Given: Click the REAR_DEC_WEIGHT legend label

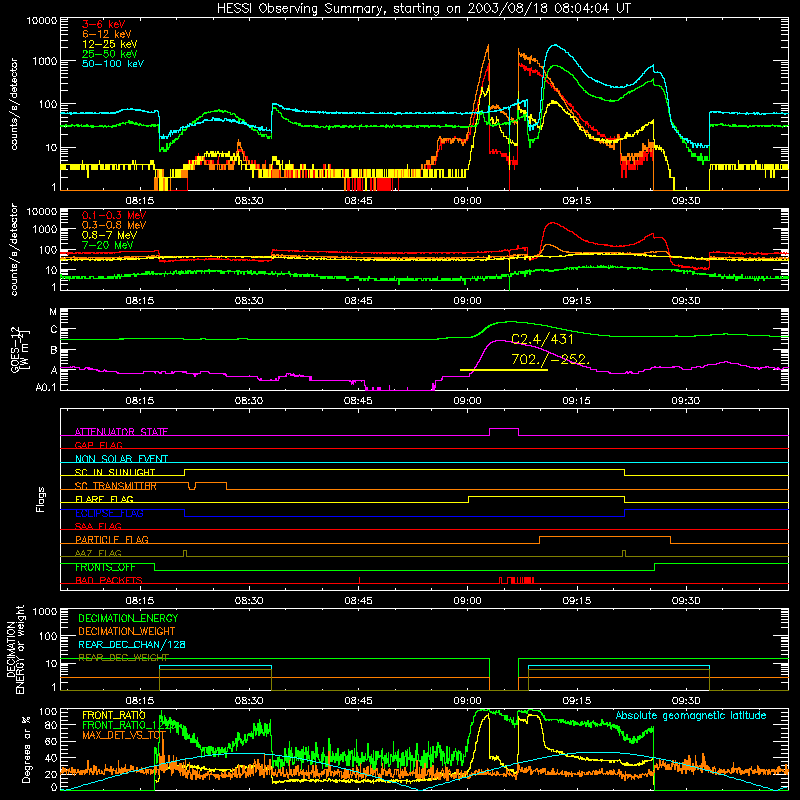Looking at the screenshot, I should click(x=123, y=658).
